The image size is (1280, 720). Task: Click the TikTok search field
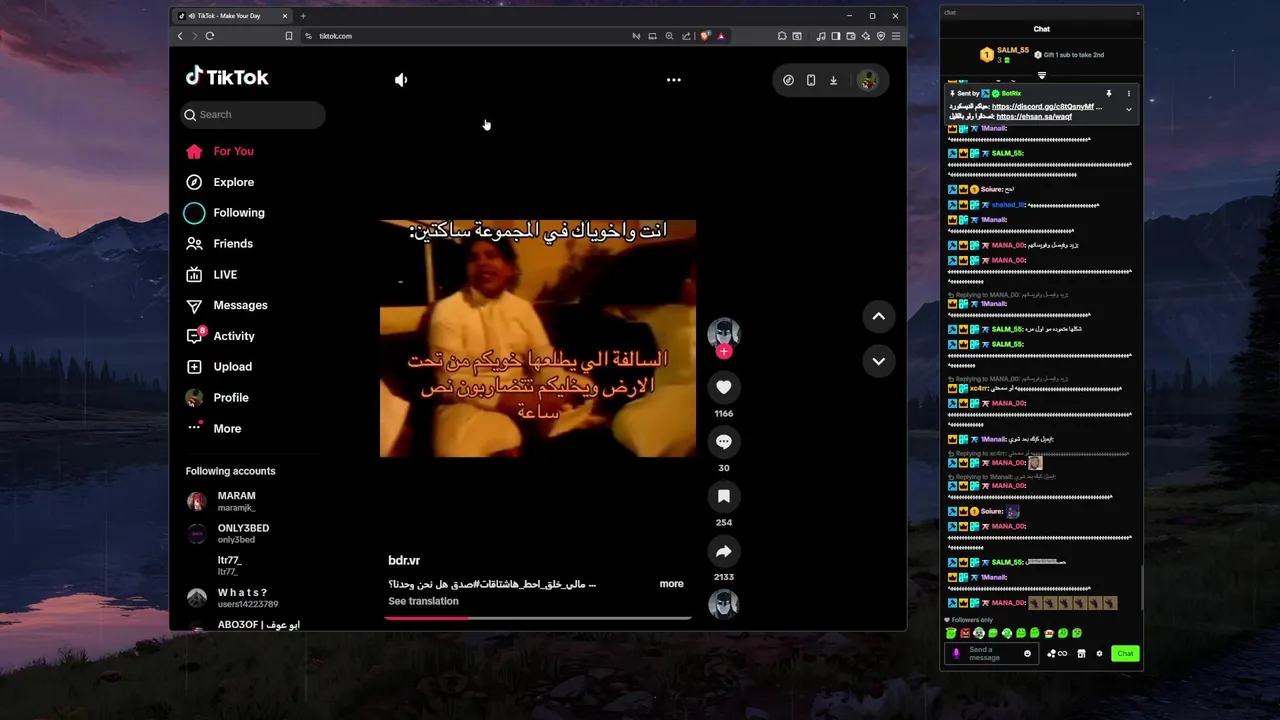tap(253, 115)
